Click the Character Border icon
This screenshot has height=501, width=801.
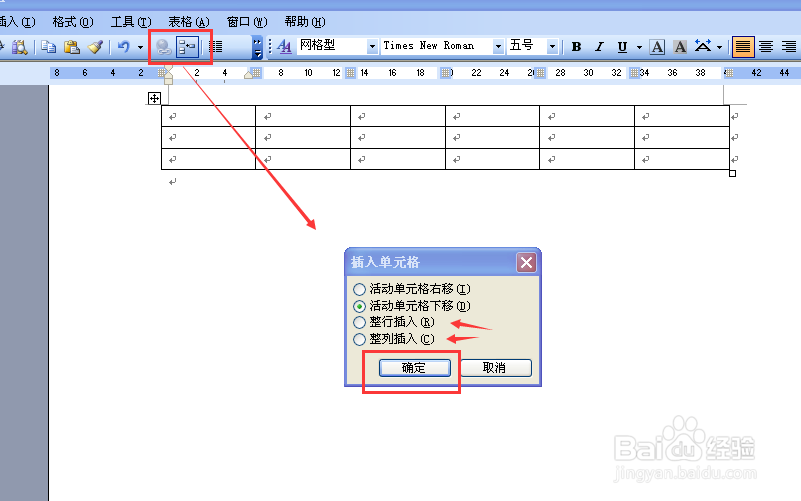click(x=657, y=47)
